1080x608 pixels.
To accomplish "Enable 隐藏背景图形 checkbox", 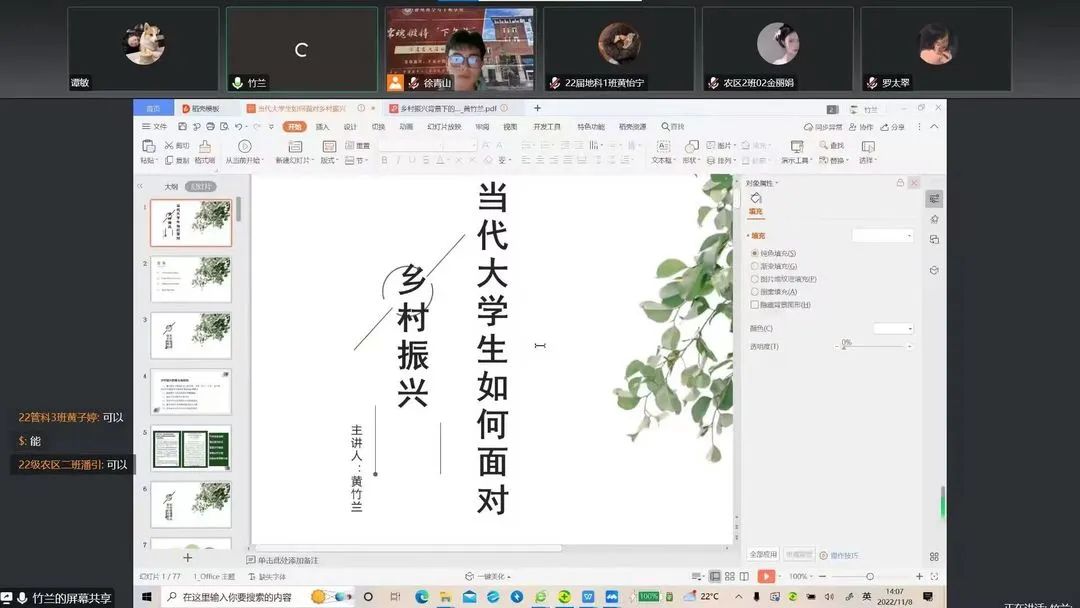I will coord(755,305).
